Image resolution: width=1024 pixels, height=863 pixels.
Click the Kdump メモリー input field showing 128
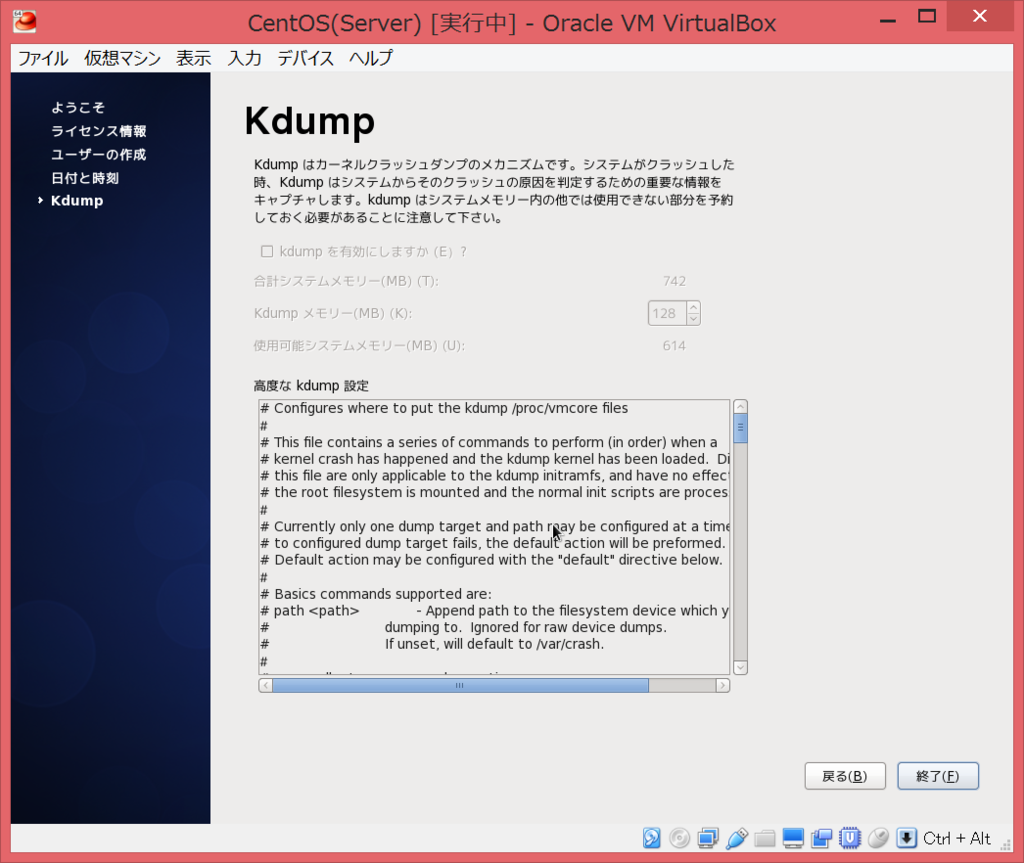tap(667, 313)
